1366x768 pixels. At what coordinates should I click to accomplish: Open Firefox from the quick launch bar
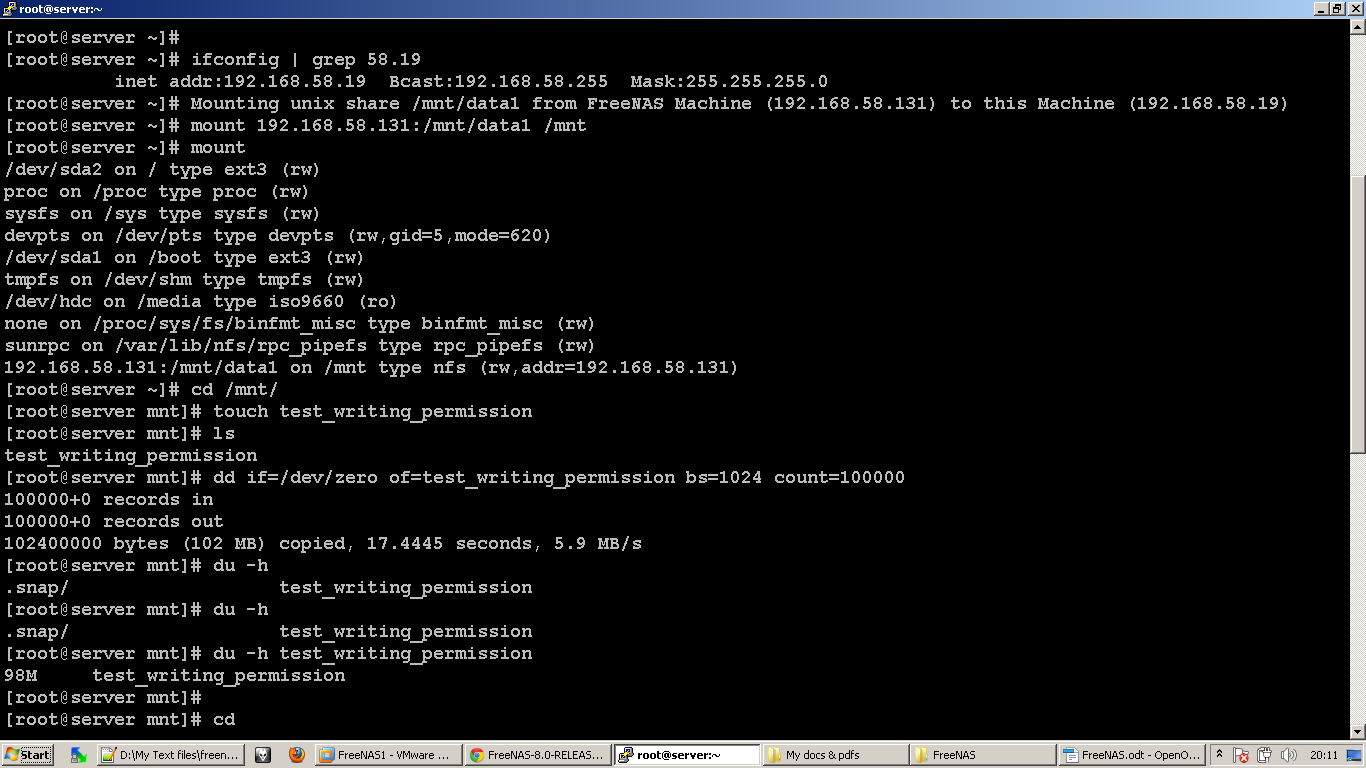tap(296, 755)
